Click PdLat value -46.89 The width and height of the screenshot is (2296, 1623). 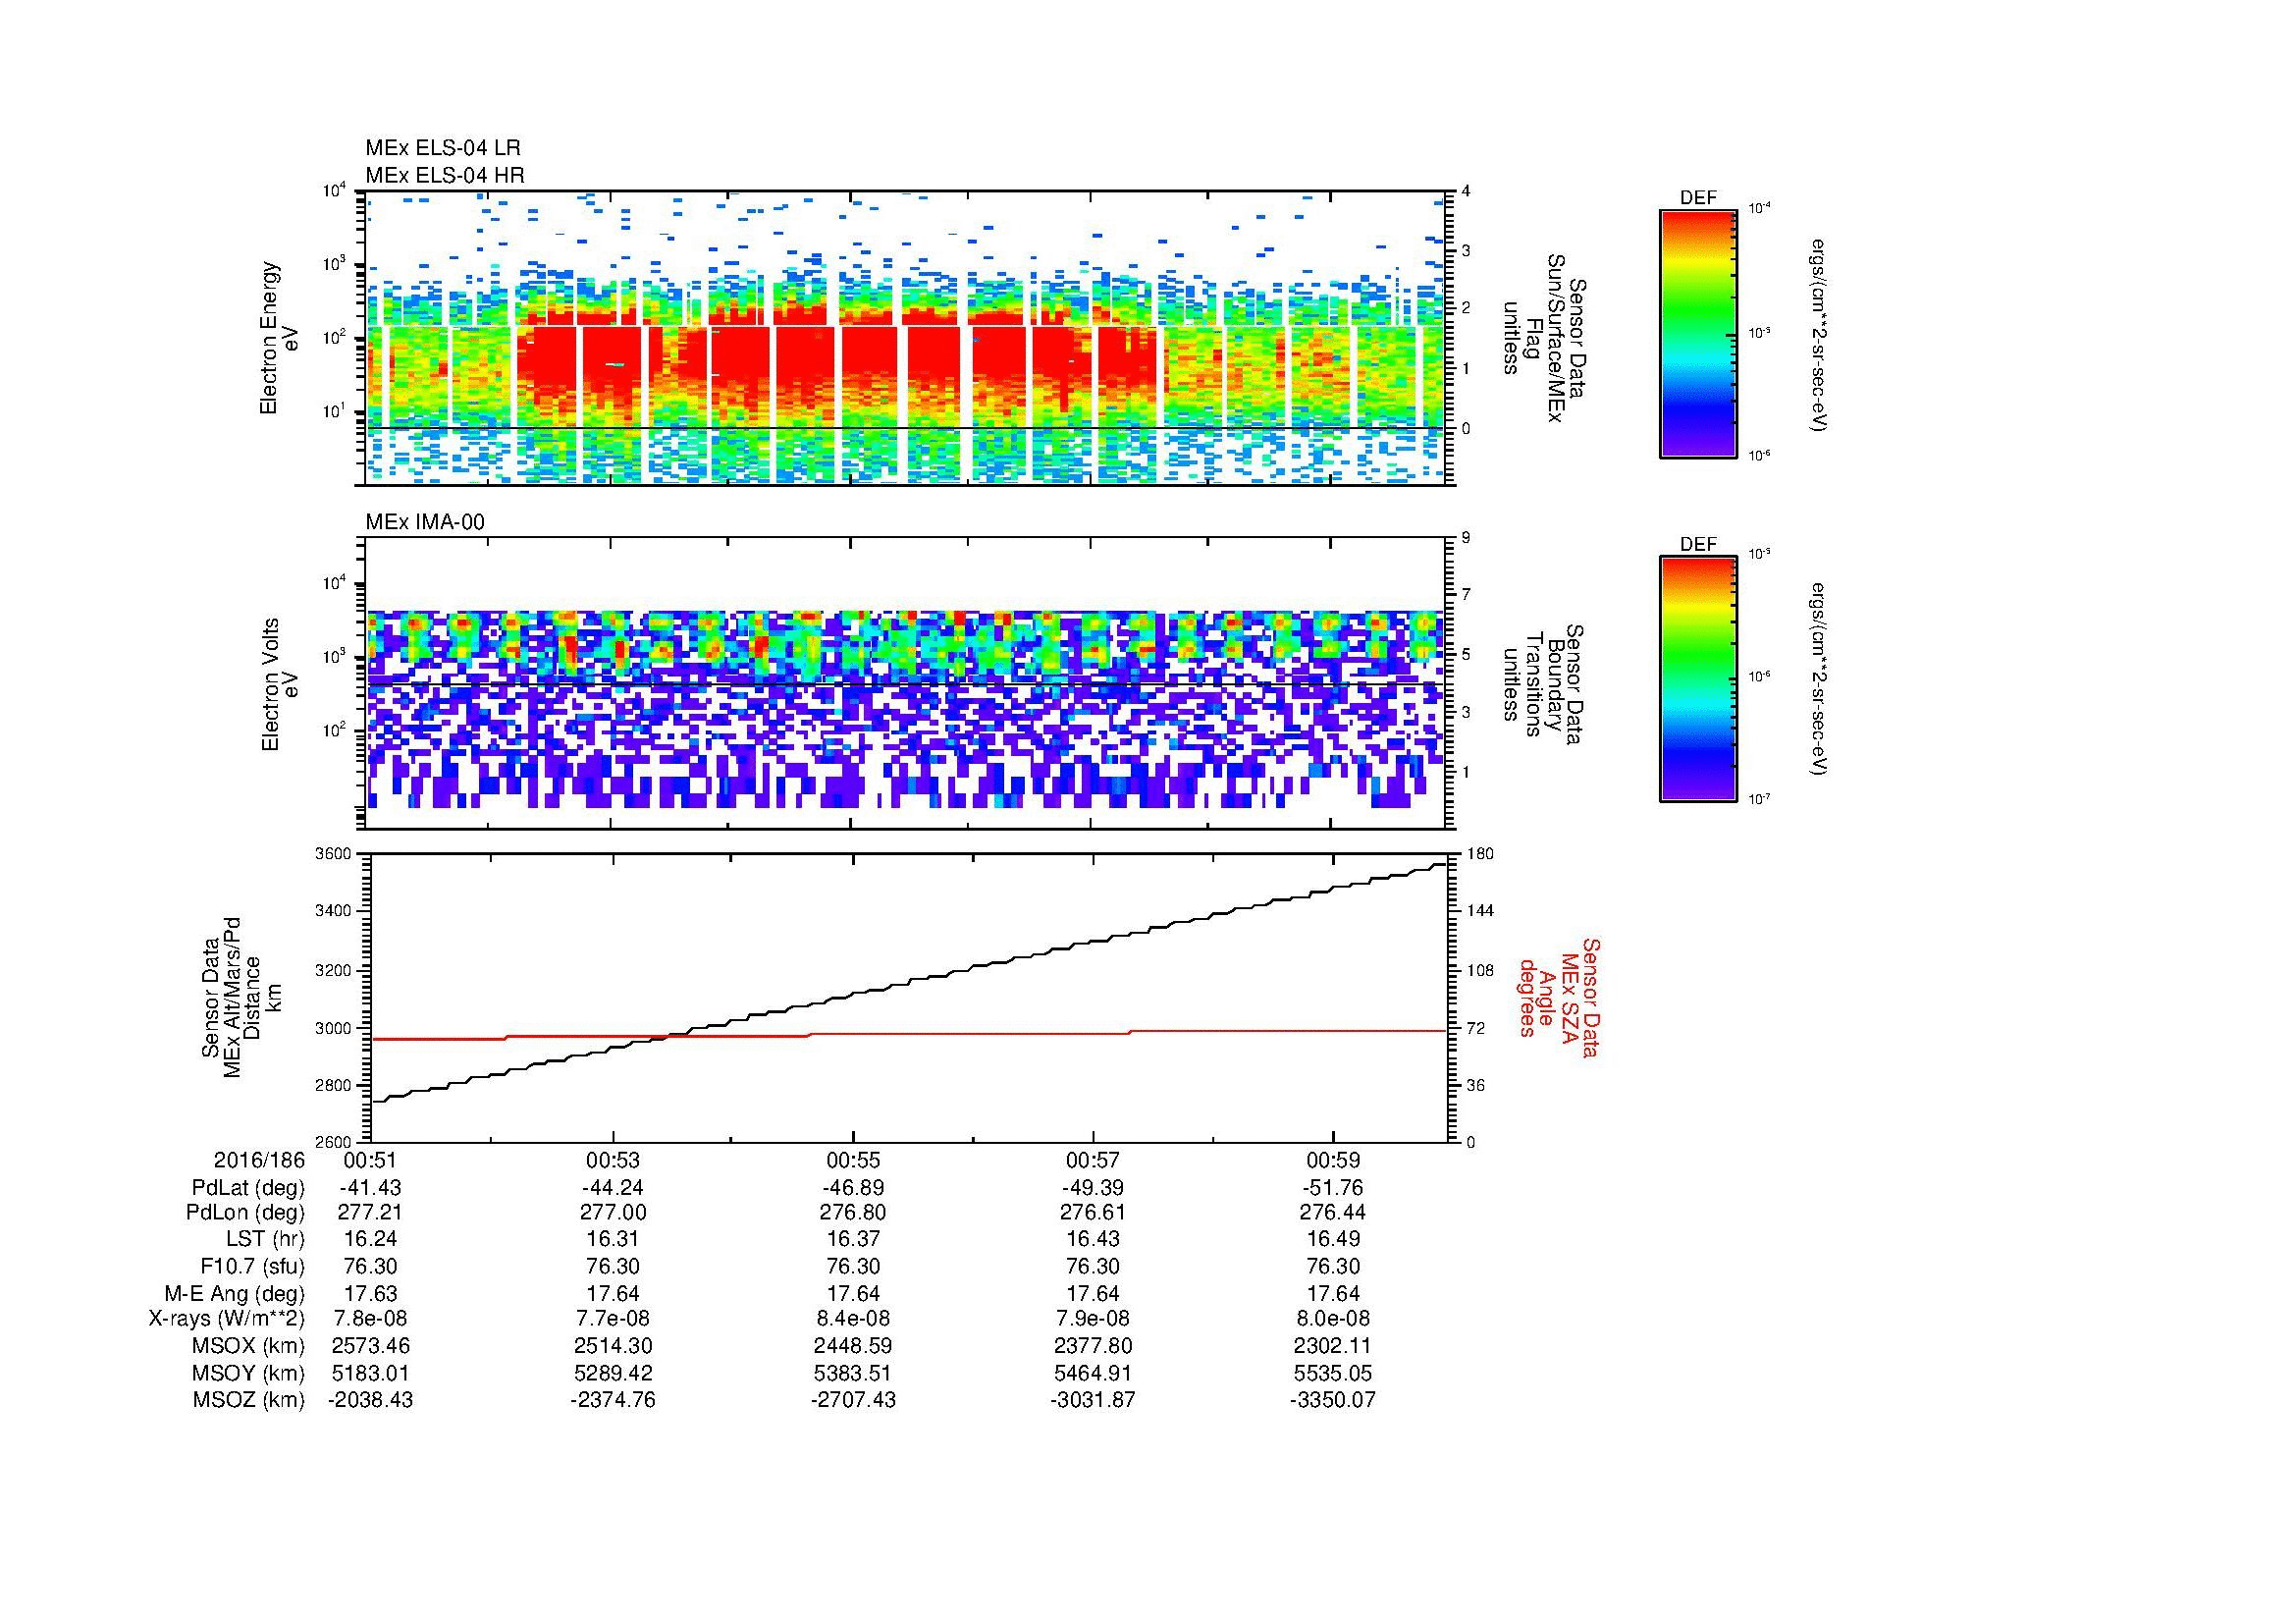[x=853, y=1188]
